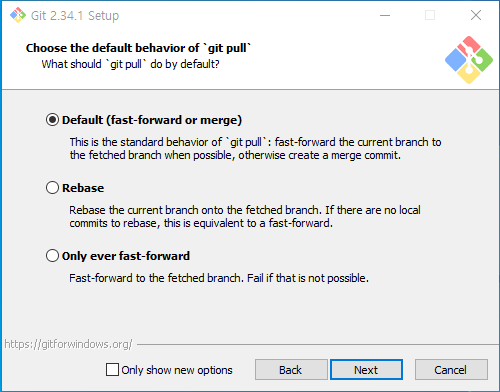Viewport: 500px width, 392px height.
Task: Open the https://gitforwindows.org/ link
Action: coord(68,344)
